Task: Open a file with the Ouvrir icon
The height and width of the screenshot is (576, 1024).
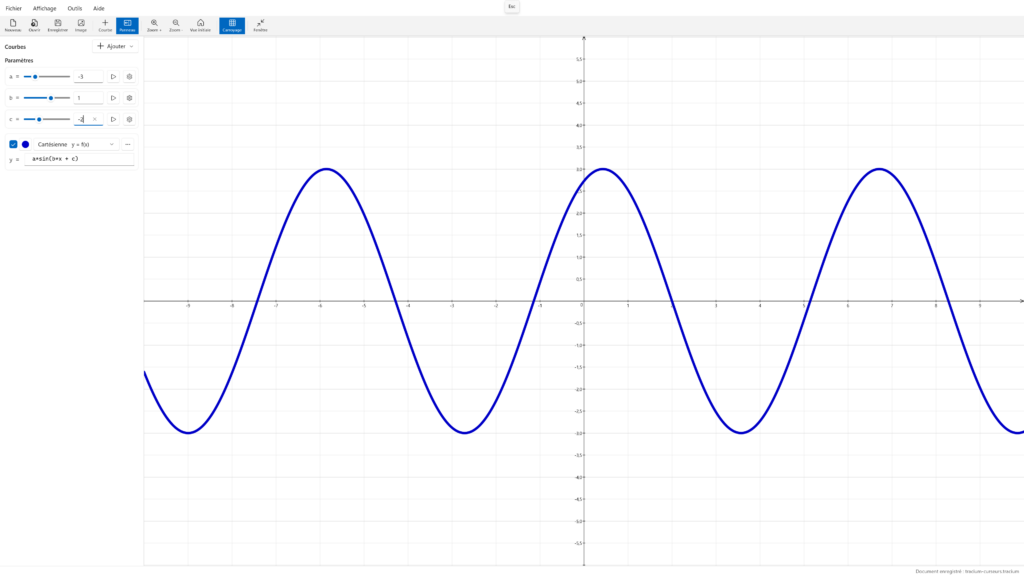Action: pos(34,25)
